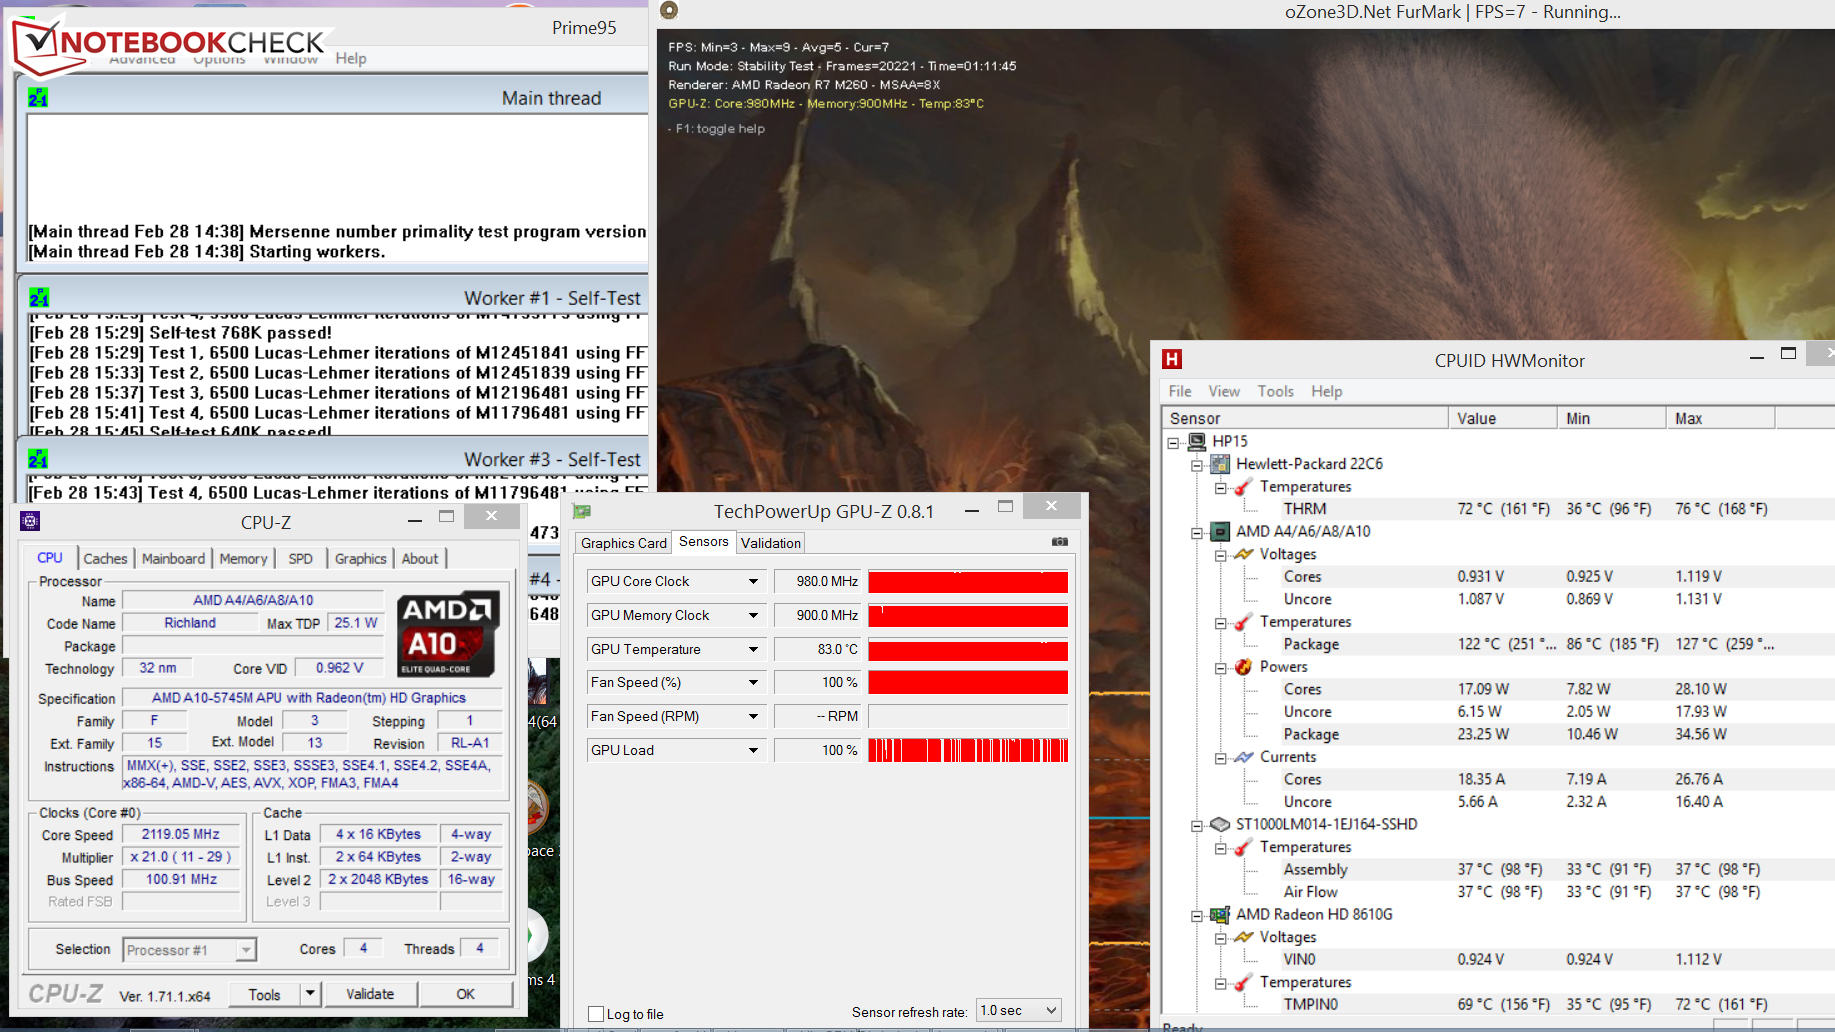This screenshot has height=1032, width=1835.
Task: Click the thermometer icon of Temperatures above TMPIN0
Action: 1243,982
